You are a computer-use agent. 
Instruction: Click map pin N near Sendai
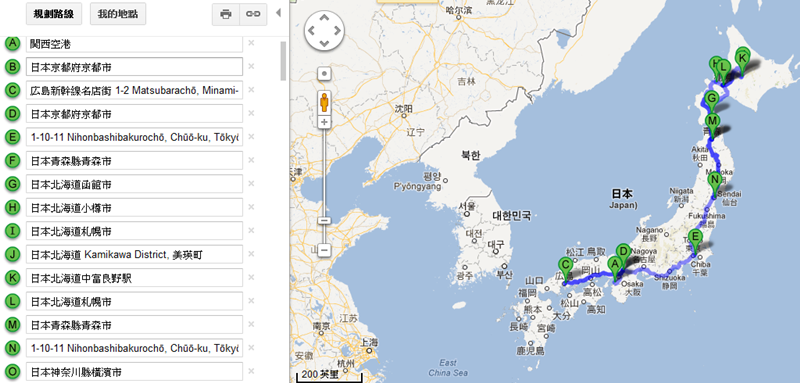coord(715,181)
